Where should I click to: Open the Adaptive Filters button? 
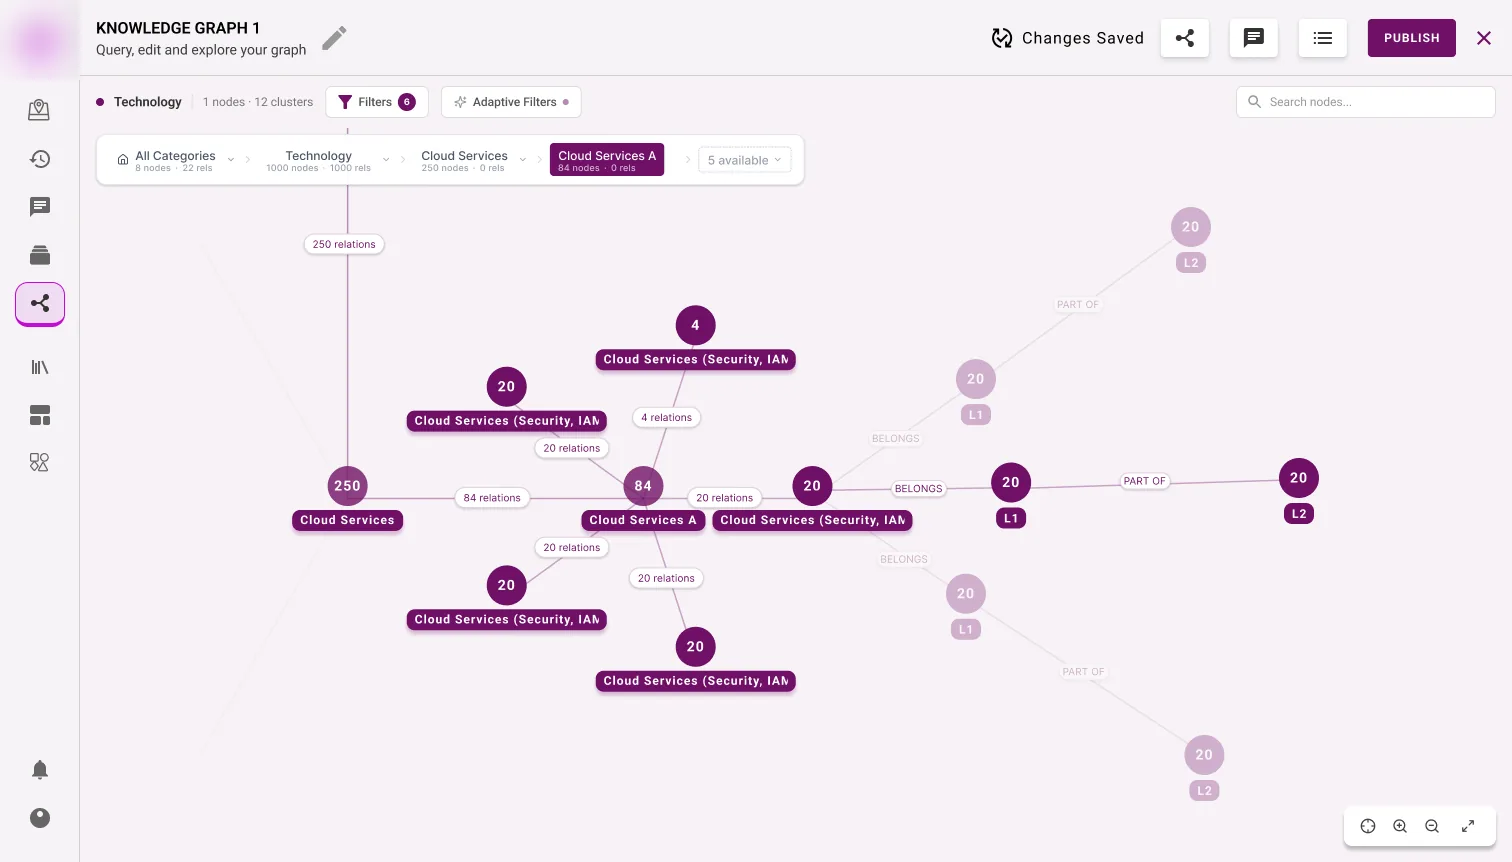coord(511,102)
